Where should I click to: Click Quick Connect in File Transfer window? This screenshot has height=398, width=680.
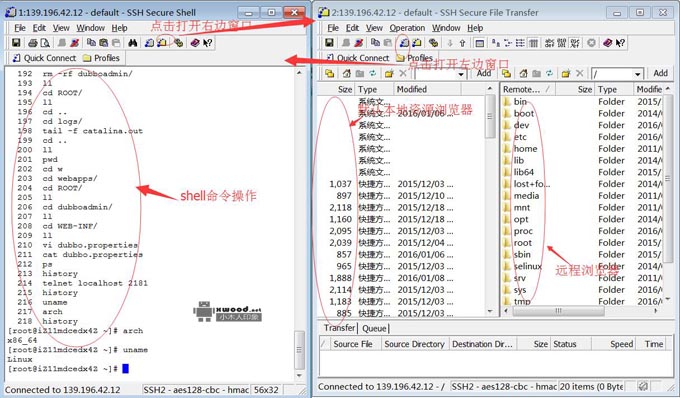pyautogui.click(x=358, y=58)
